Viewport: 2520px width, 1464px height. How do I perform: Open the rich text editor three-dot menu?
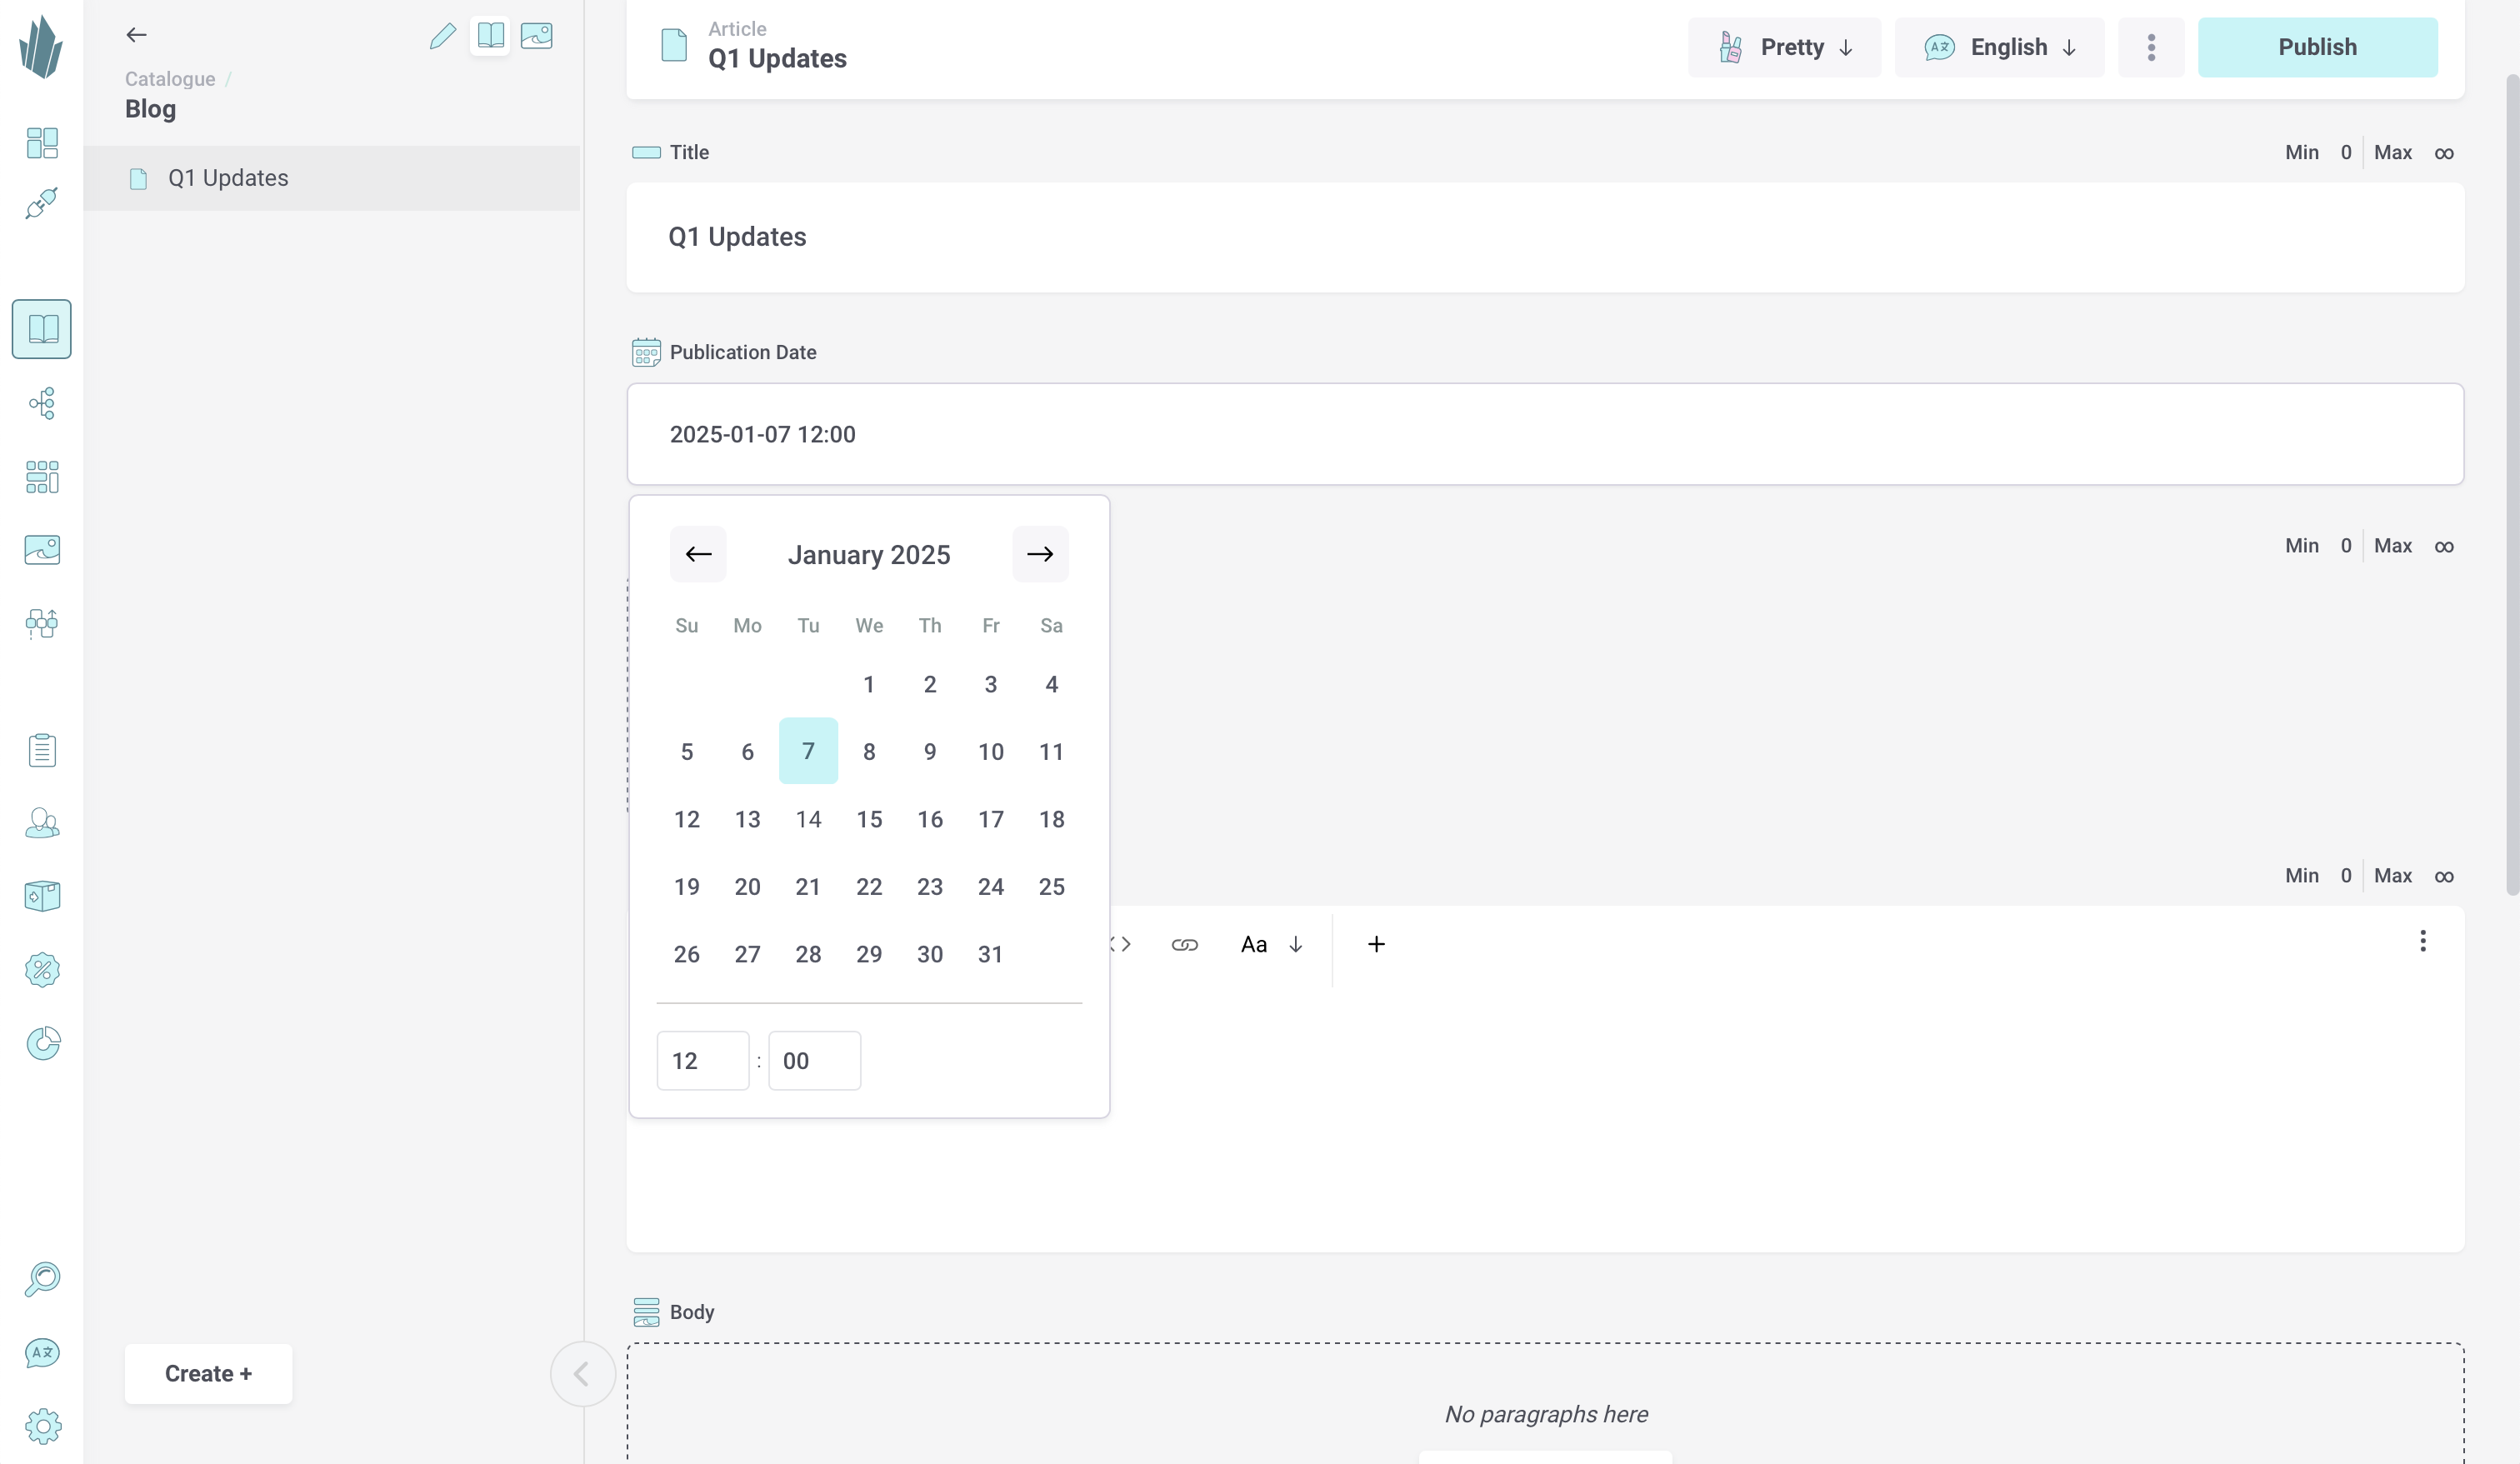(x=2423, y=941)
